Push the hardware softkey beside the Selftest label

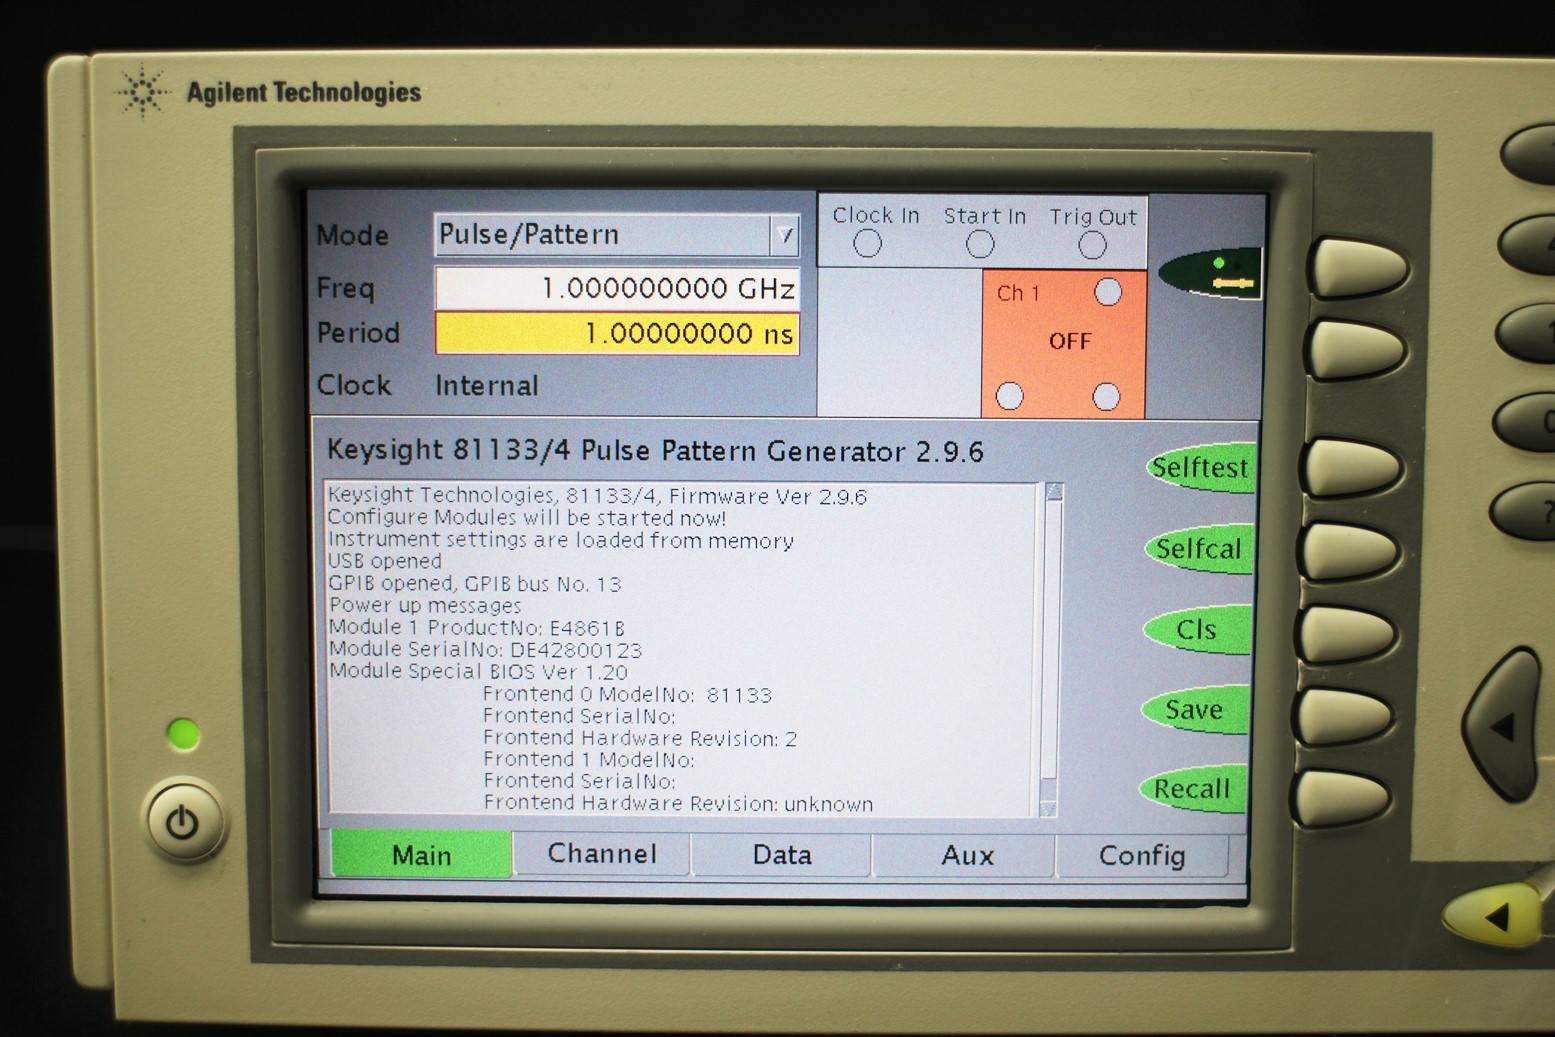pyautogui.click(x=1350, y=468)
